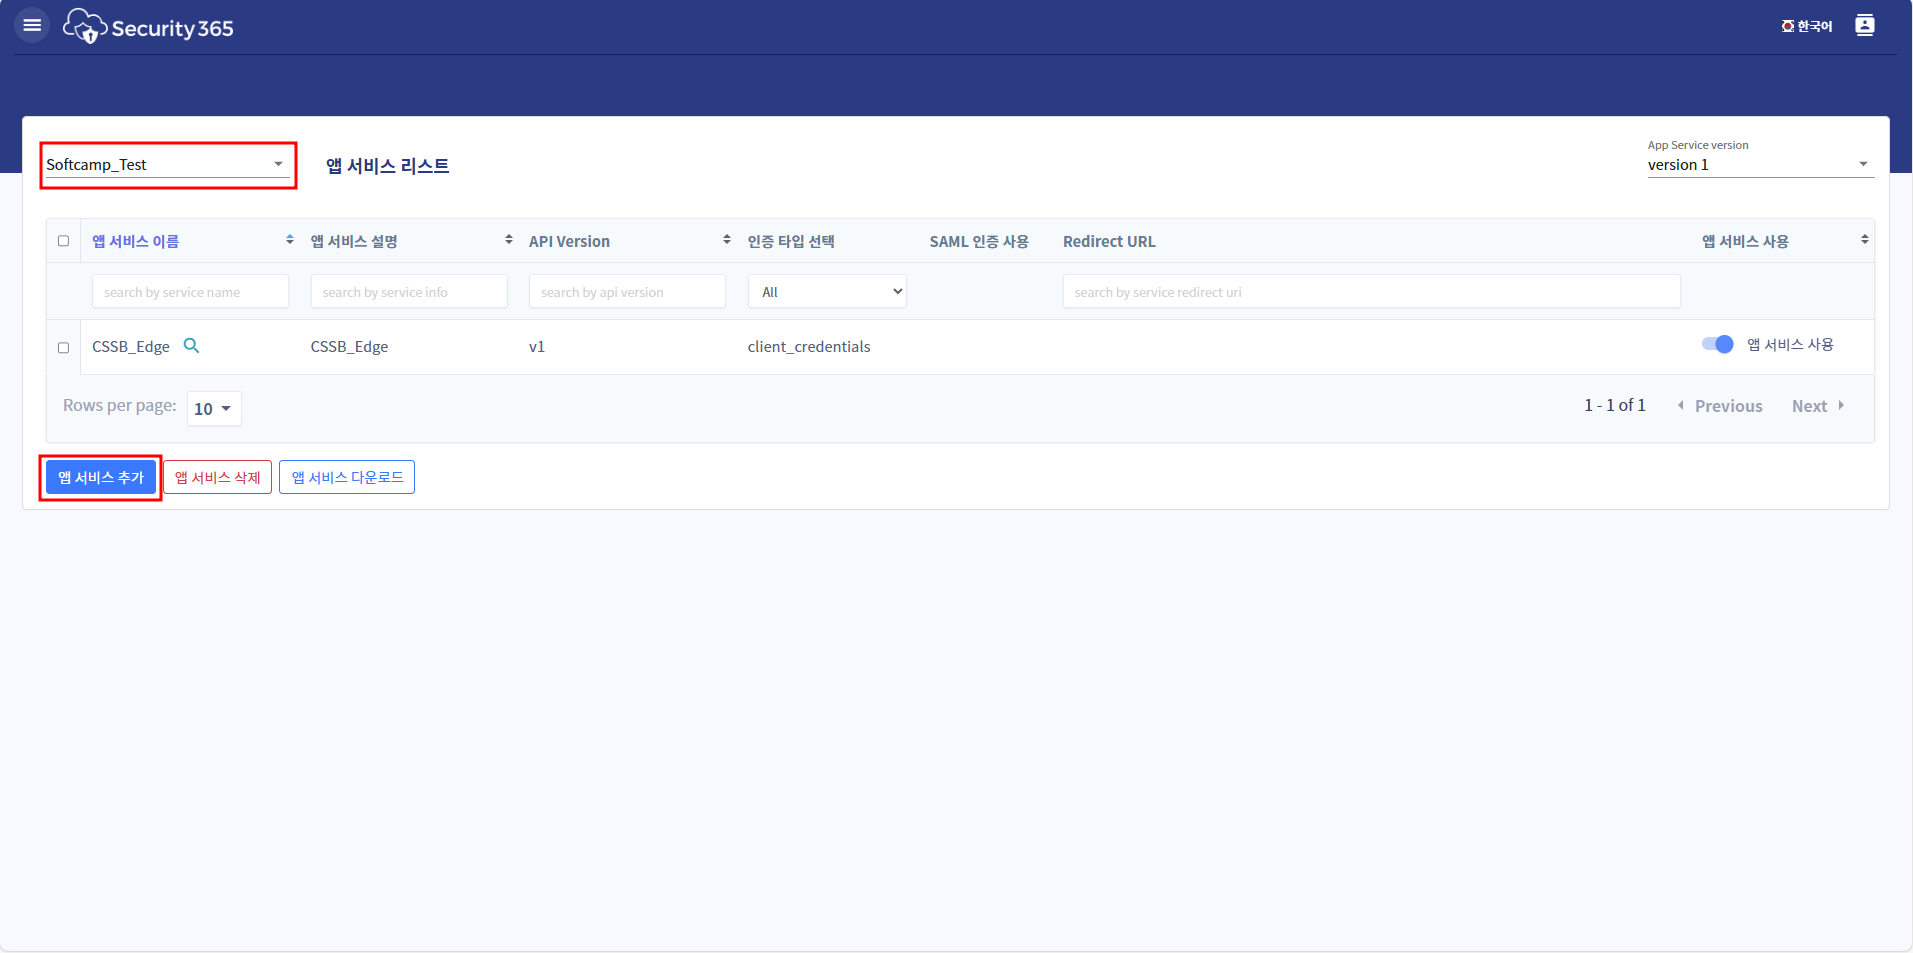Select the CSSB_Edge row checkbox

click(x=64, y=348)
